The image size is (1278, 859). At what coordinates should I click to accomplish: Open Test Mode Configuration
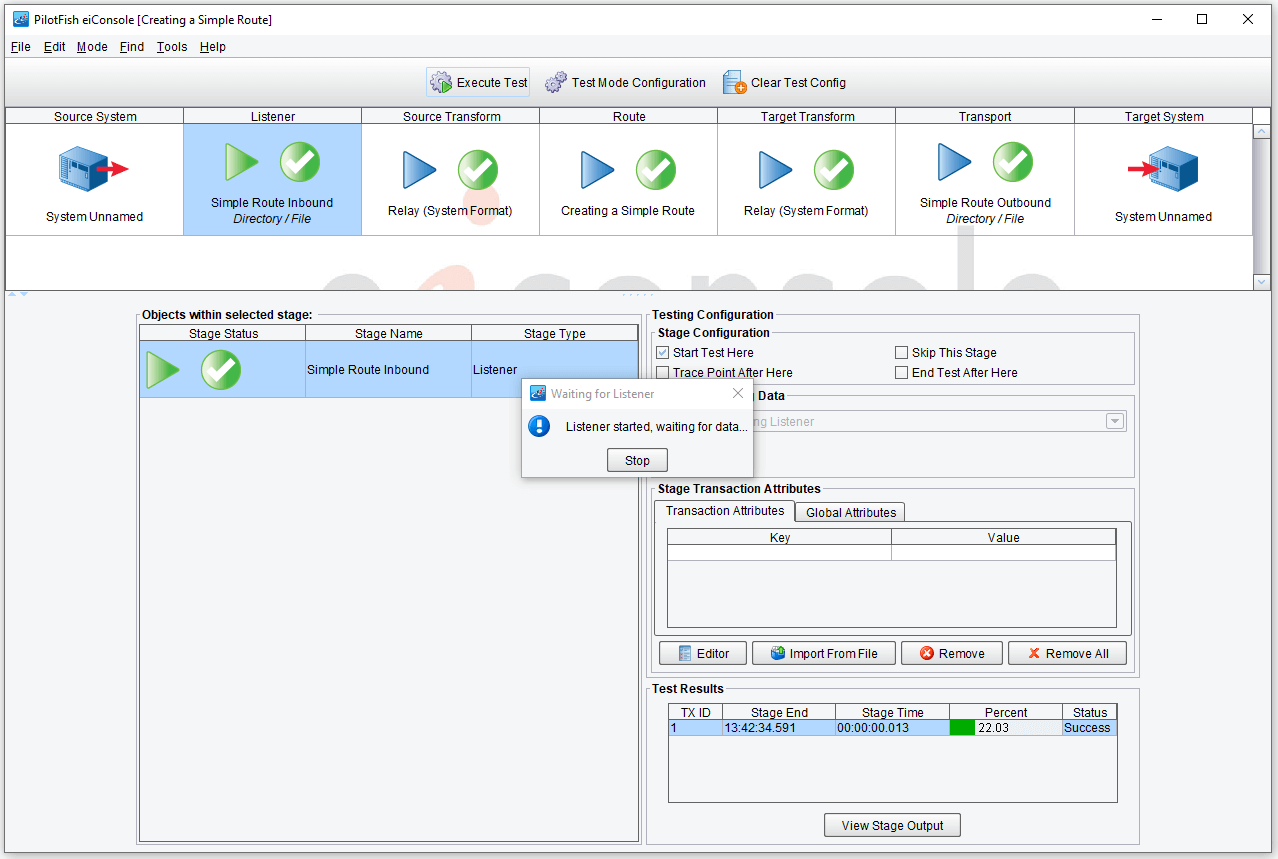click(626, 83)
